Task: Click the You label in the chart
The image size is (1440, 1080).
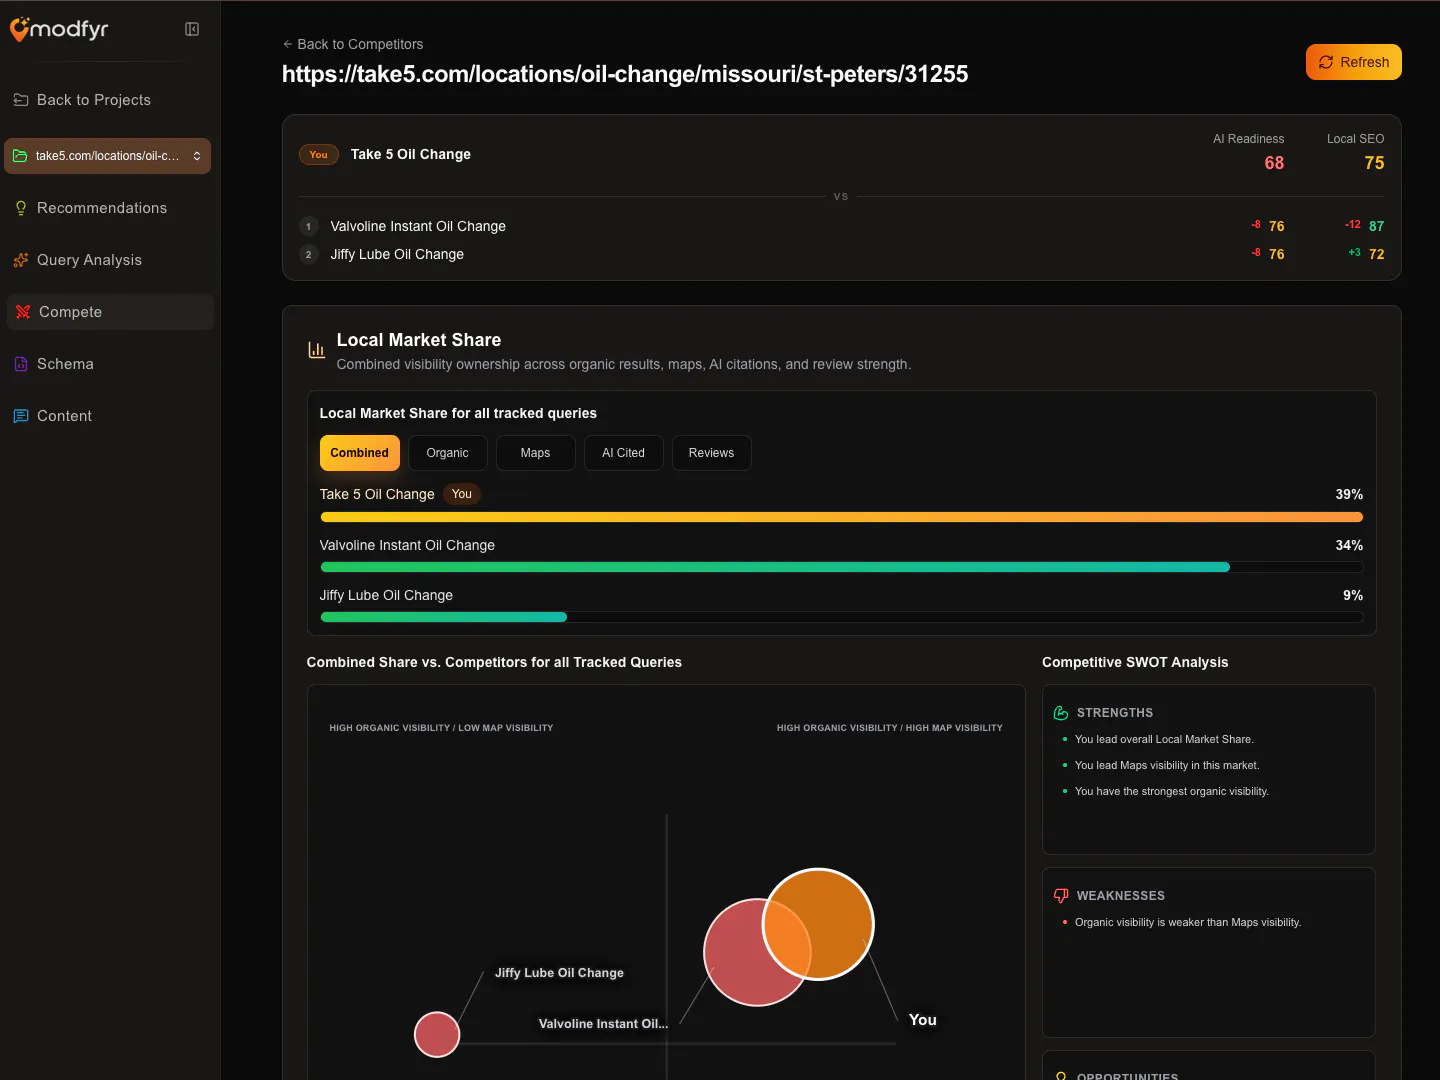Action: (923, 1020)
